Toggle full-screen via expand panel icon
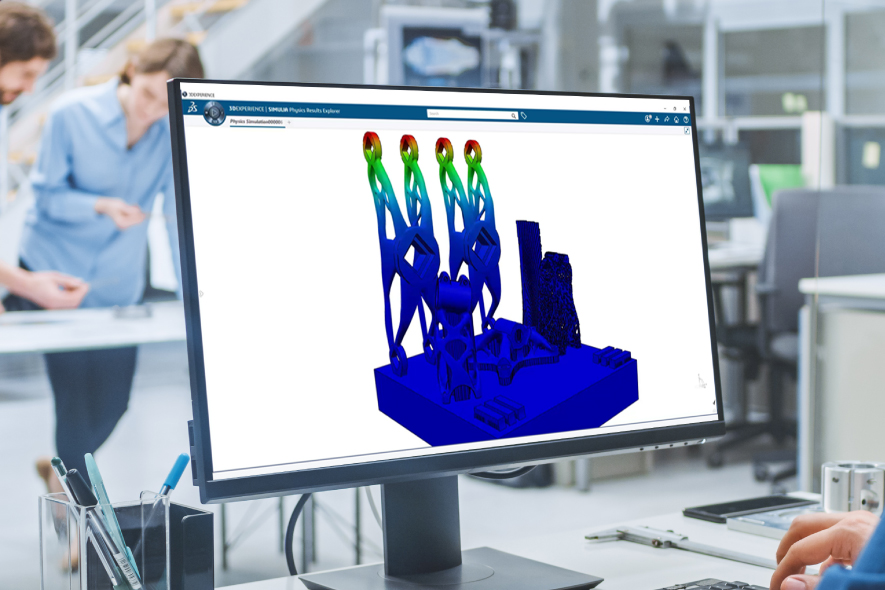This screenshot has width=885, height=590. 687,131
